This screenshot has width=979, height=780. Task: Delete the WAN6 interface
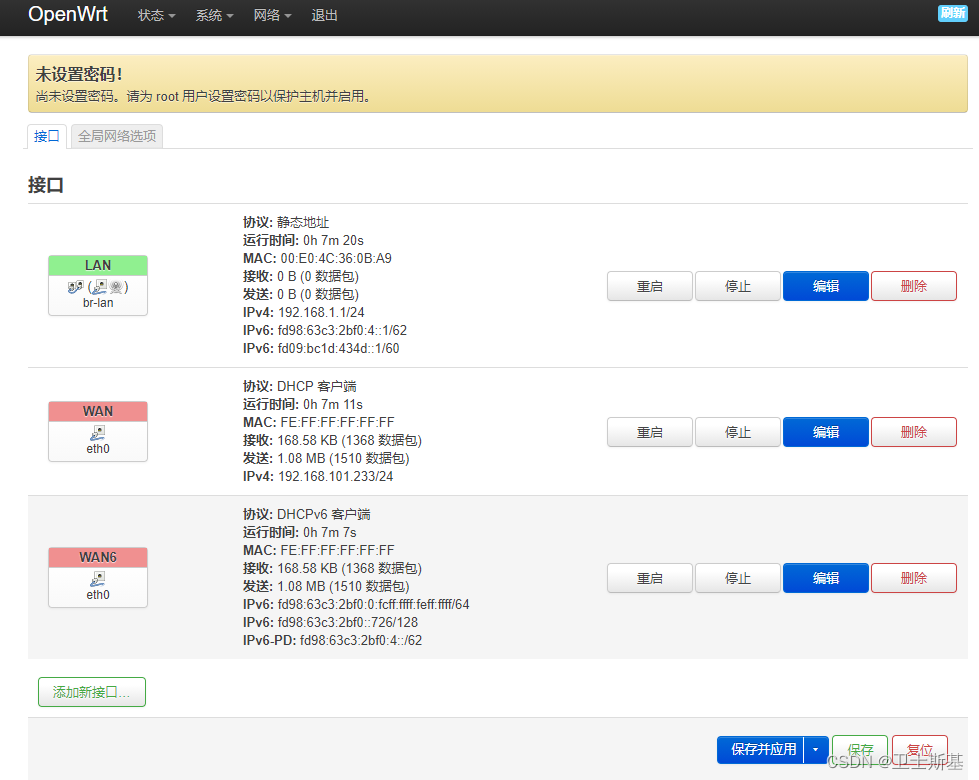(x=913, y=578)
